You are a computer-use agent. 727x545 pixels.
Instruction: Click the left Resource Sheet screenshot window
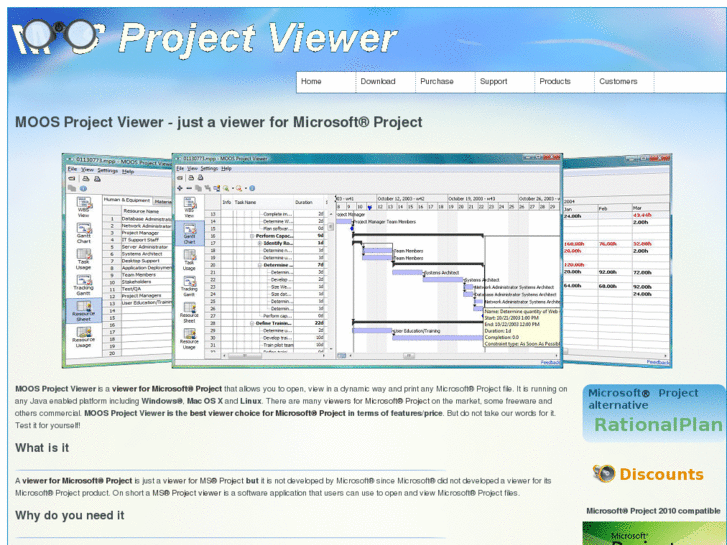pos(117,260)
